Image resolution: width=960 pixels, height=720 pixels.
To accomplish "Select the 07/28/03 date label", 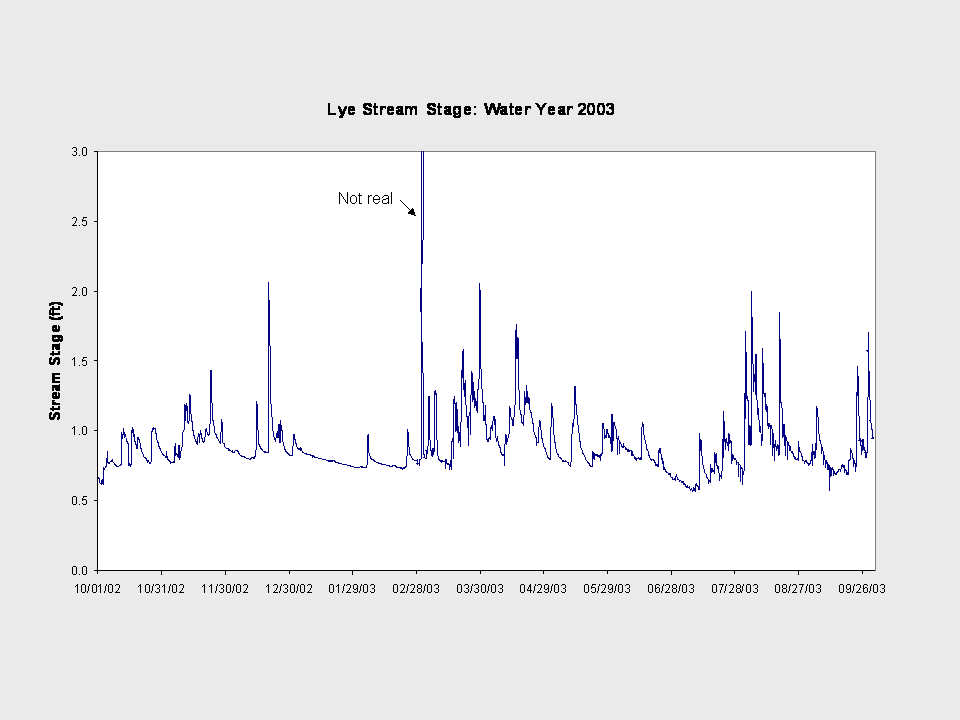I will pos(734,588).
